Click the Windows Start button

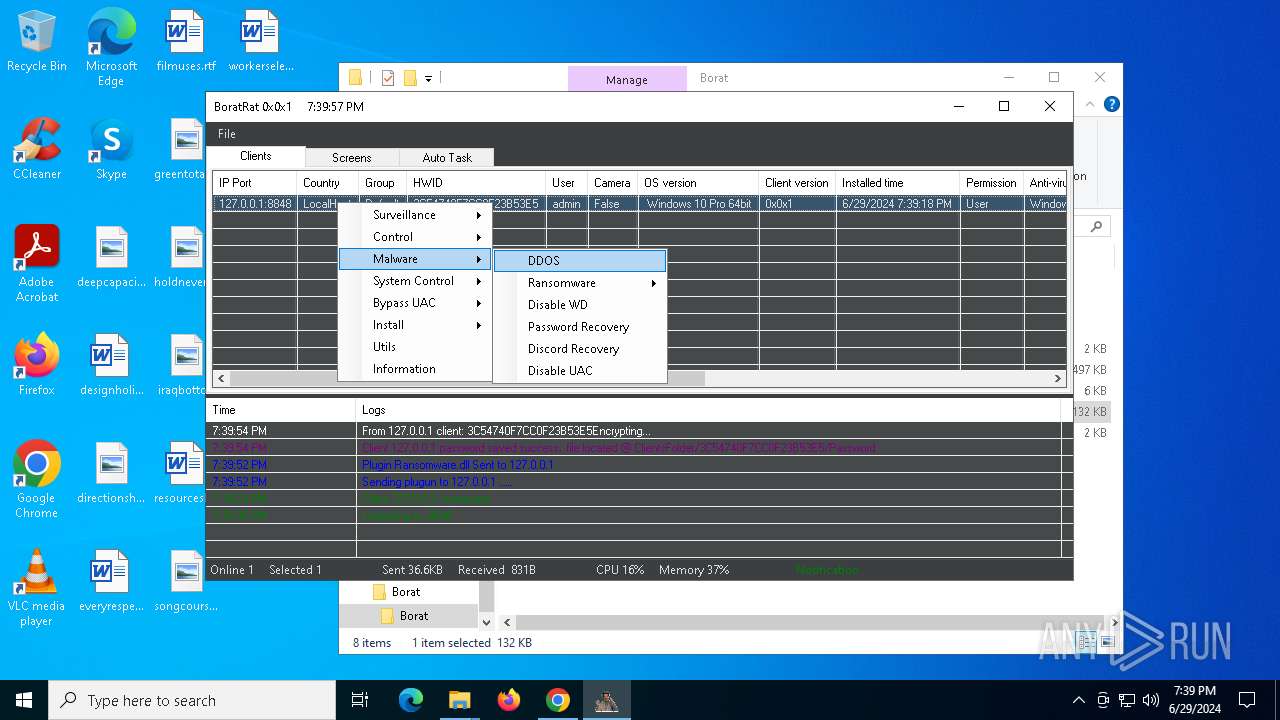tap(24, 700)
